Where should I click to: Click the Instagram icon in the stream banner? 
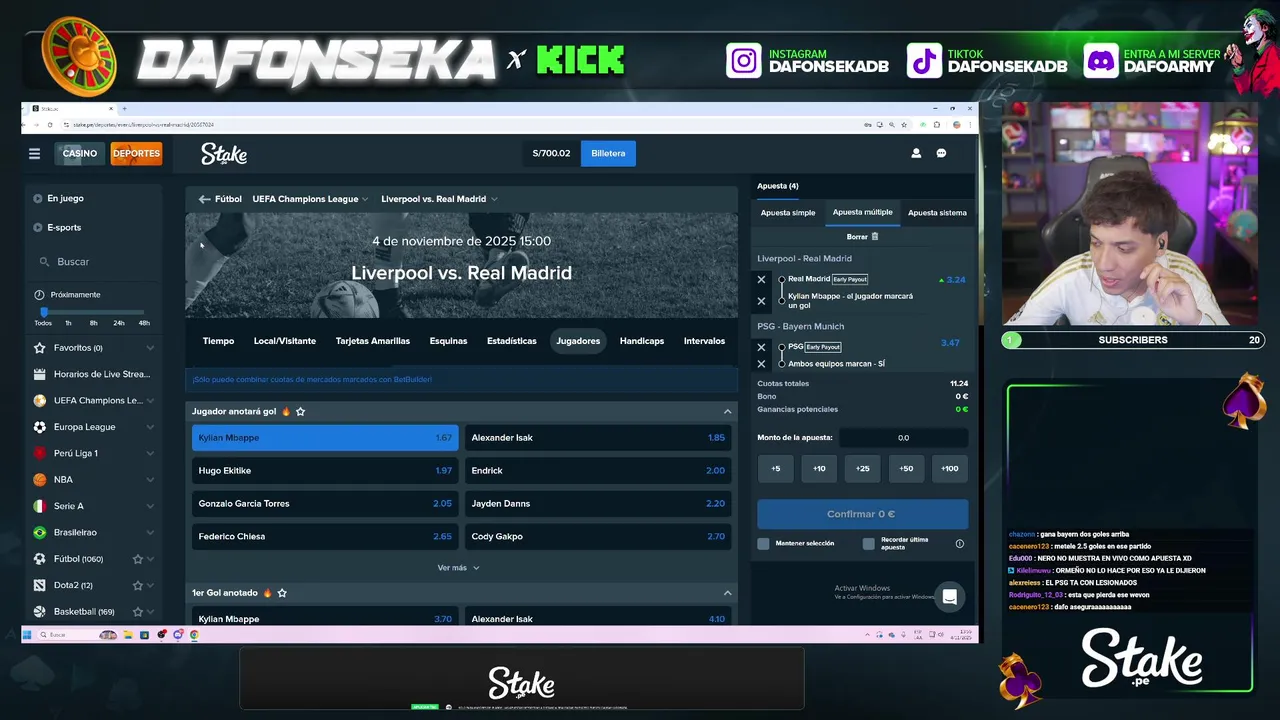744,61
